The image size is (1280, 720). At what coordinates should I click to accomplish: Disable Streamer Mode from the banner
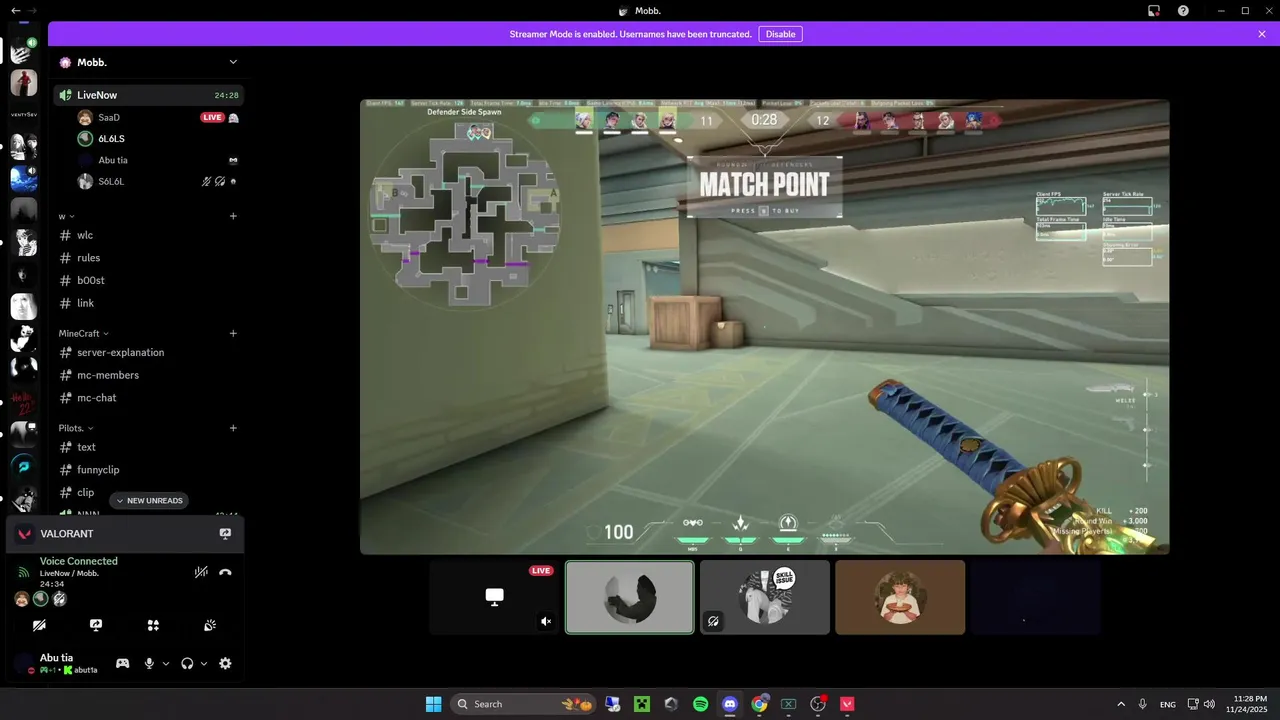pos(780,34)
